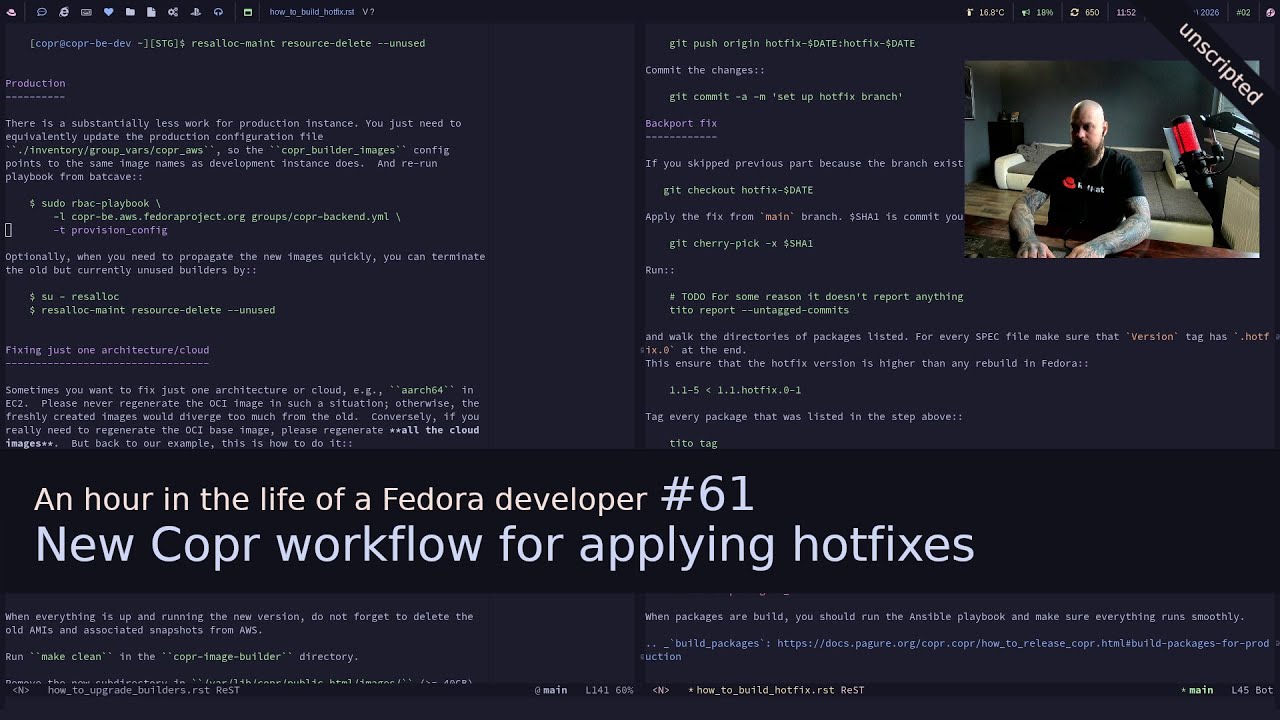Click the '# TODO For some reason' comment line
The image size is (1280, 720).
point(816,296)
